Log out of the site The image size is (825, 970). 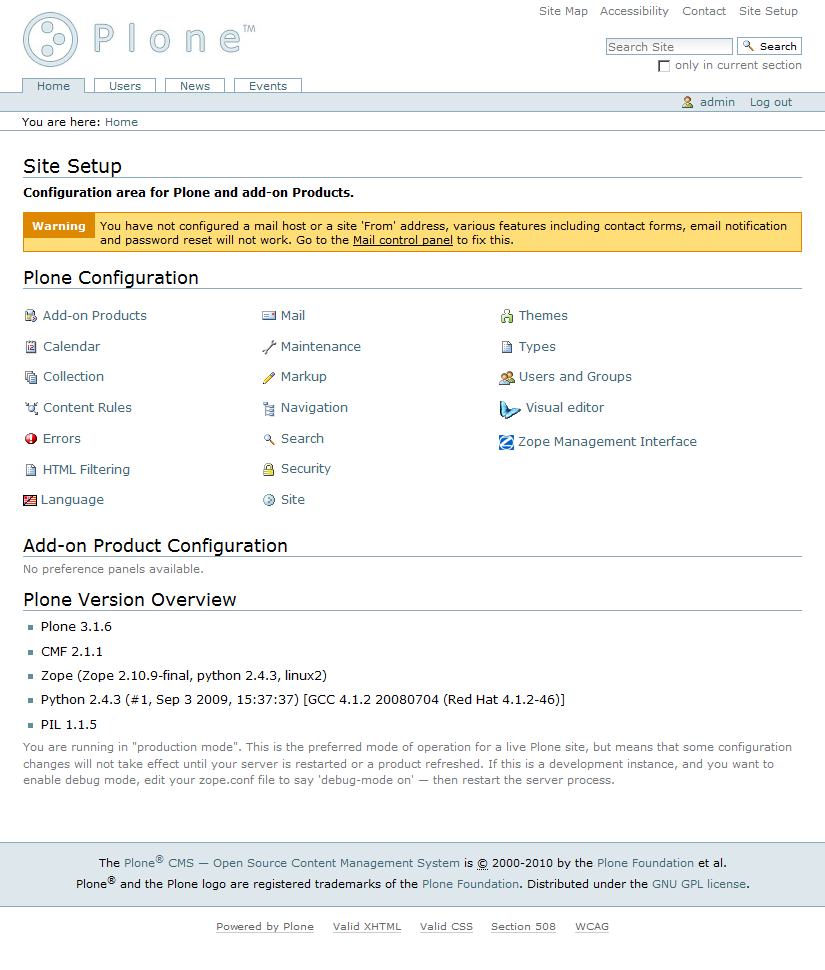pyautogui.click(x=771, y=102)
